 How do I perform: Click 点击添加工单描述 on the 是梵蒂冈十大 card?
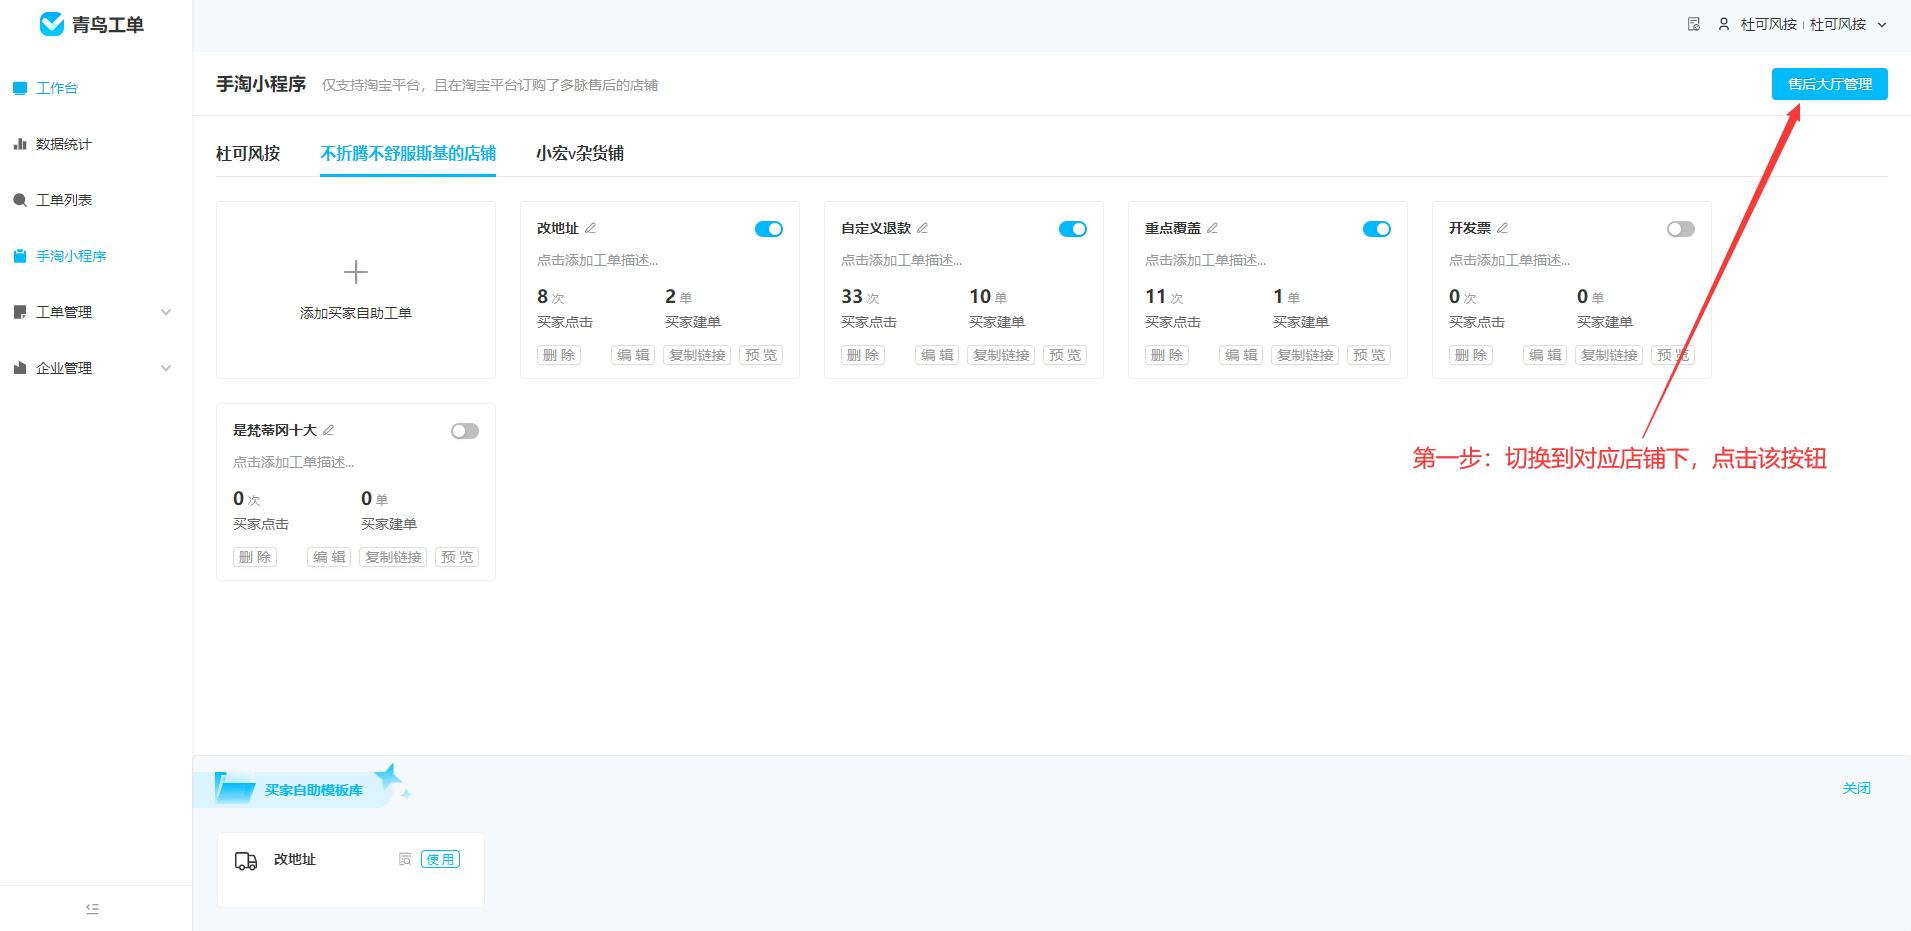click(293, 462)
